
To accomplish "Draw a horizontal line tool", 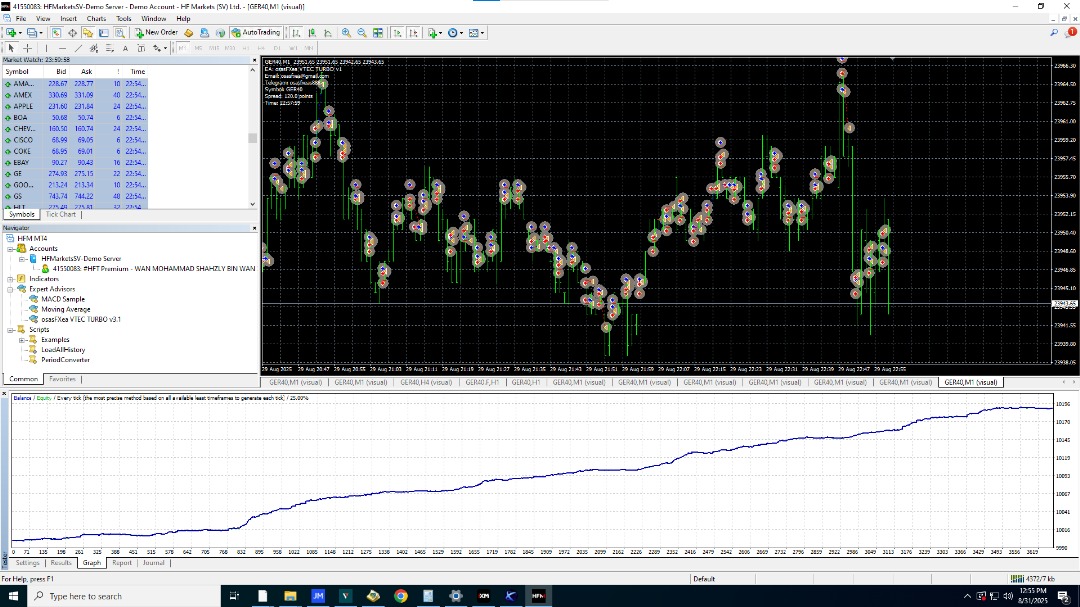I will pos(62,48).
